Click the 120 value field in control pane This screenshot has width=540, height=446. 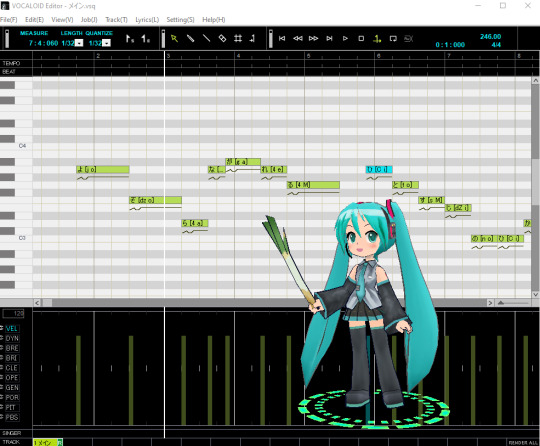click(x=13, y=313)
